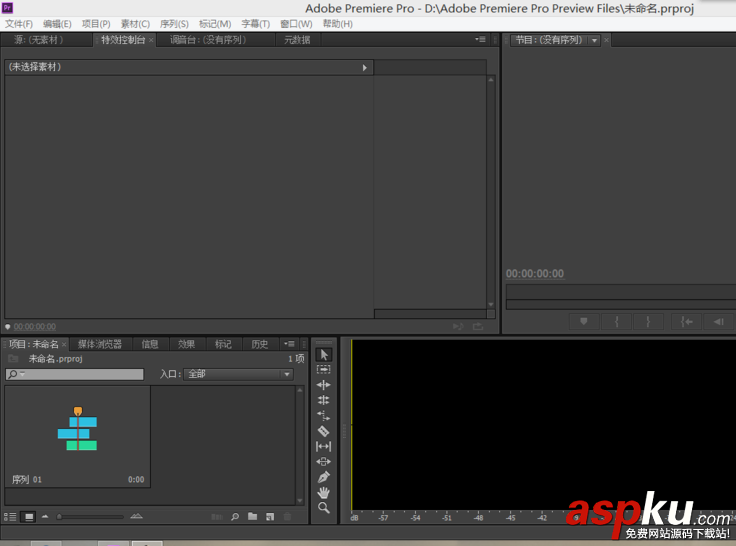Mark In point in program monitor
Screen dimensions: 736x546
(x=616, y=322)
